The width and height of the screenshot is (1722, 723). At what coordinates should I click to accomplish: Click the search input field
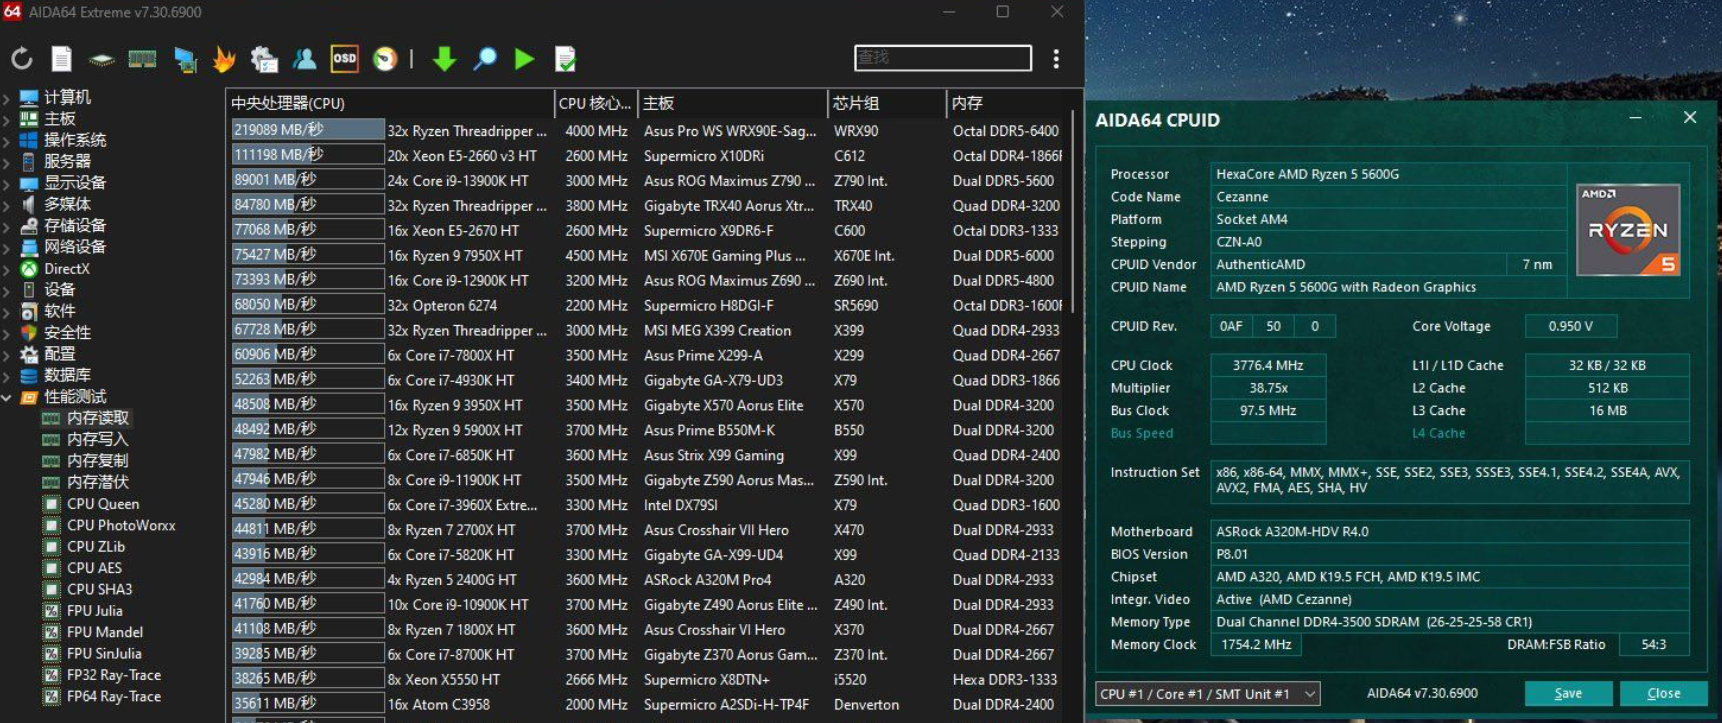click(942, 58)
